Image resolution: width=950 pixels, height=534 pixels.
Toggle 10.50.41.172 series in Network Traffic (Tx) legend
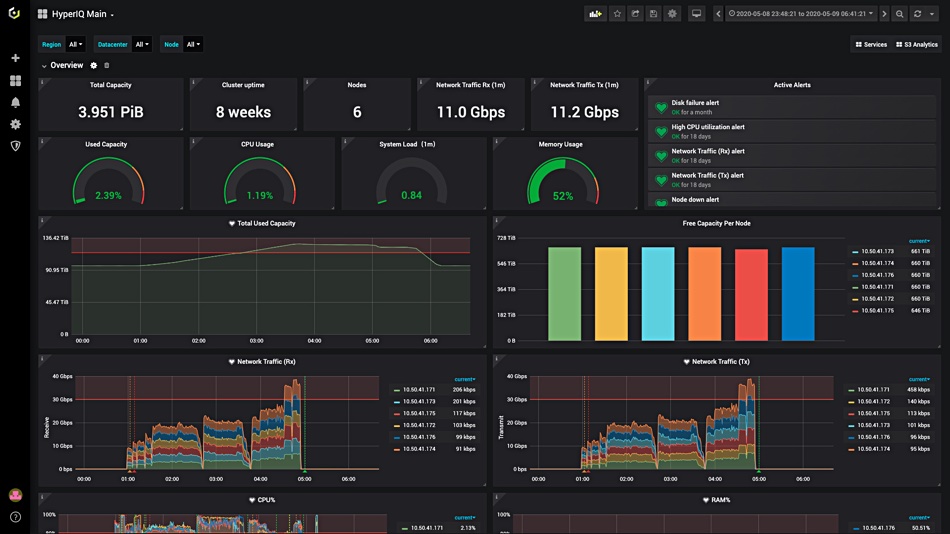click(x=873, y=401)
